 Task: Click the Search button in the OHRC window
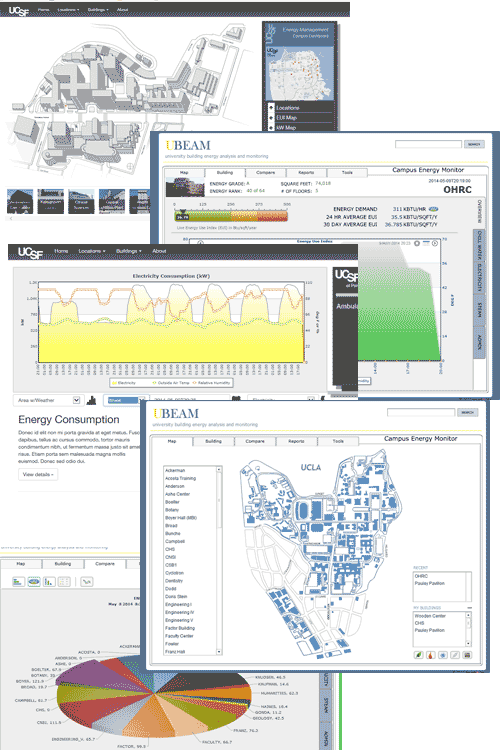pyautogui.click(x=474, y=144)
